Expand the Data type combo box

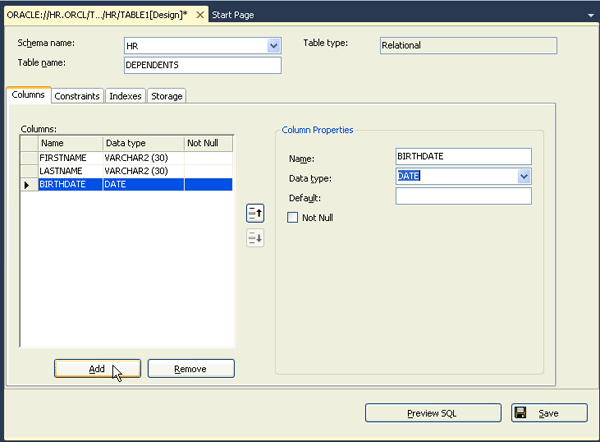523,177
